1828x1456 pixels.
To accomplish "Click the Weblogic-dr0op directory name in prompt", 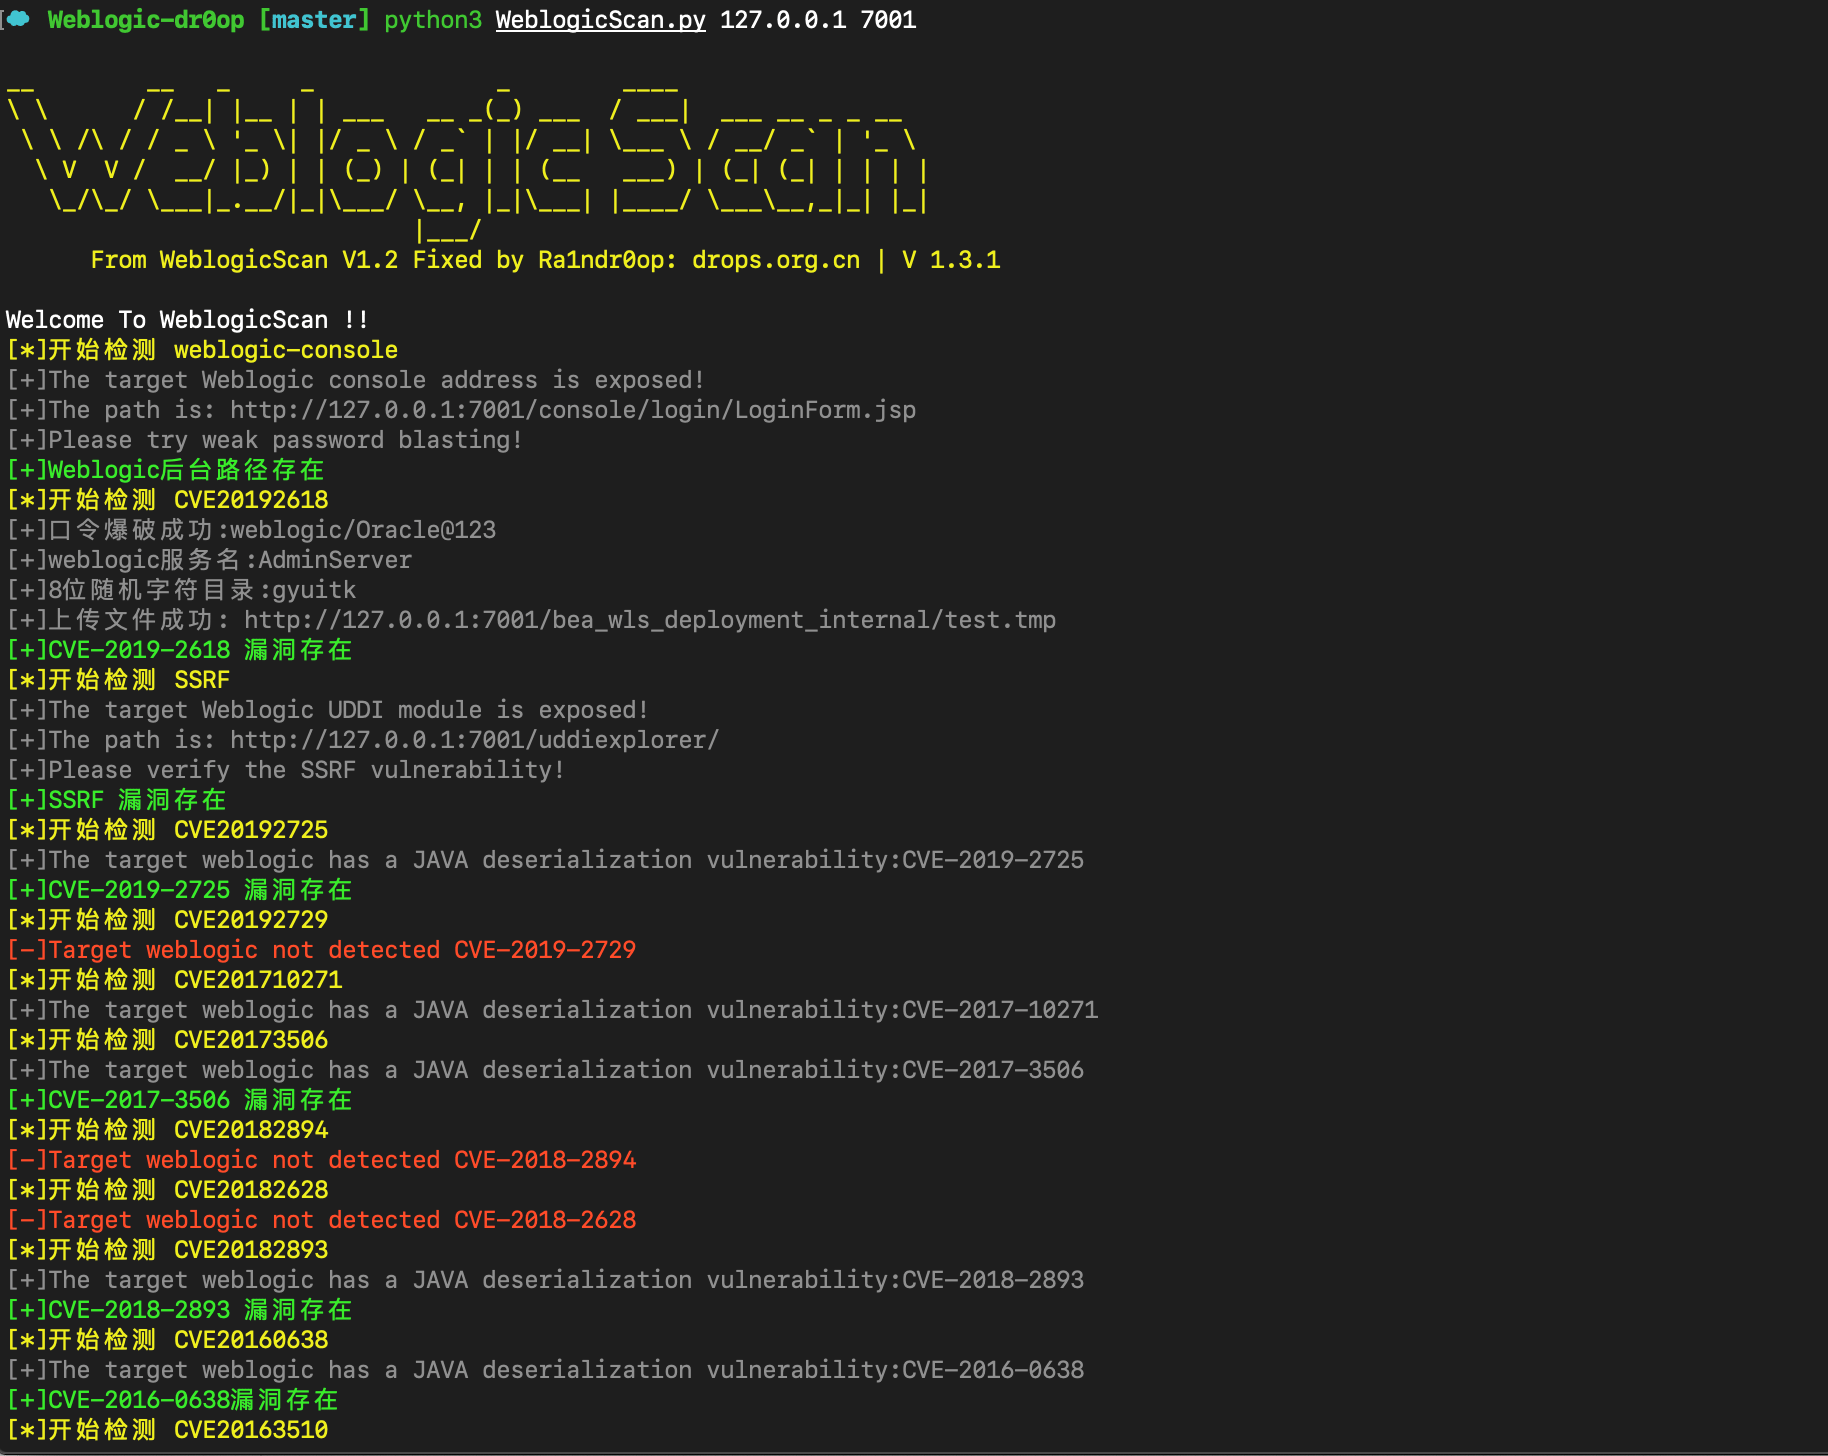I will coord(146,20).
